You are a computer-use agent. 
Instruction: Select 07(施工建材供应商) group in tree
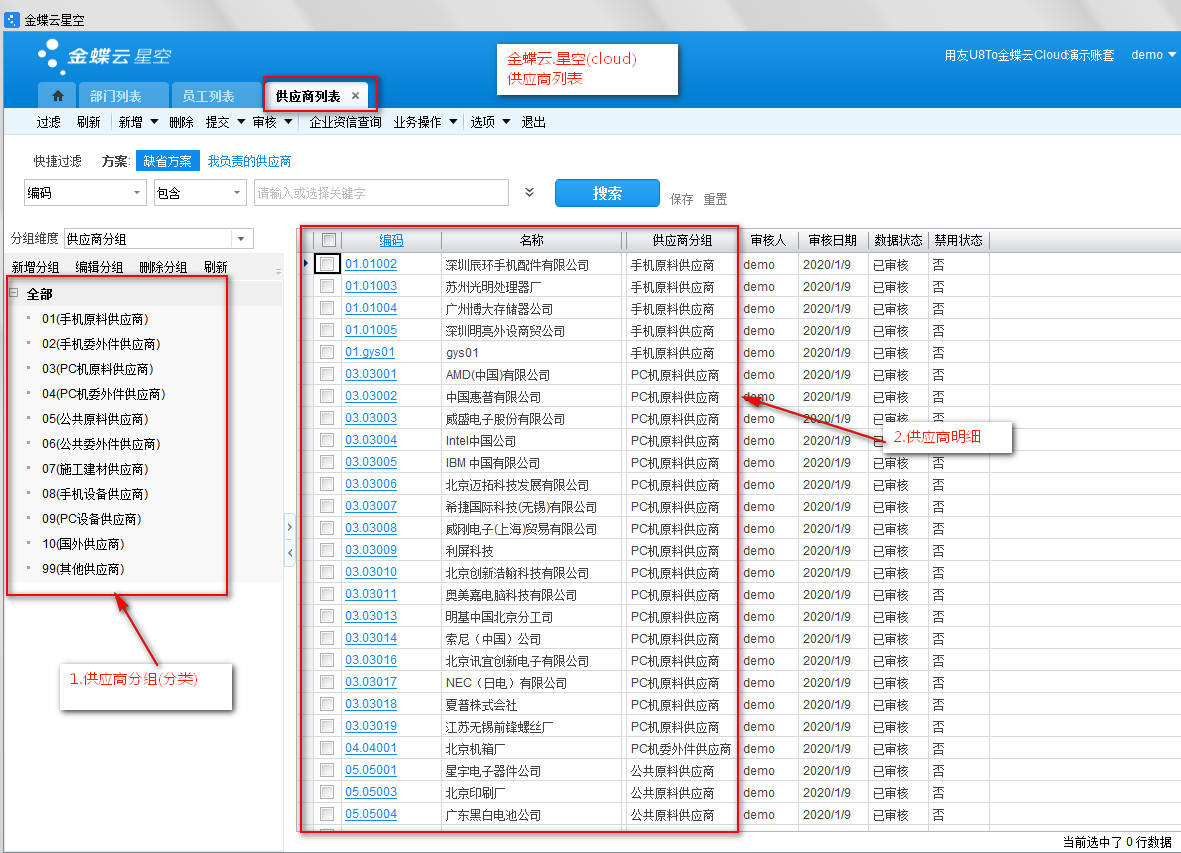coord(95,469)
